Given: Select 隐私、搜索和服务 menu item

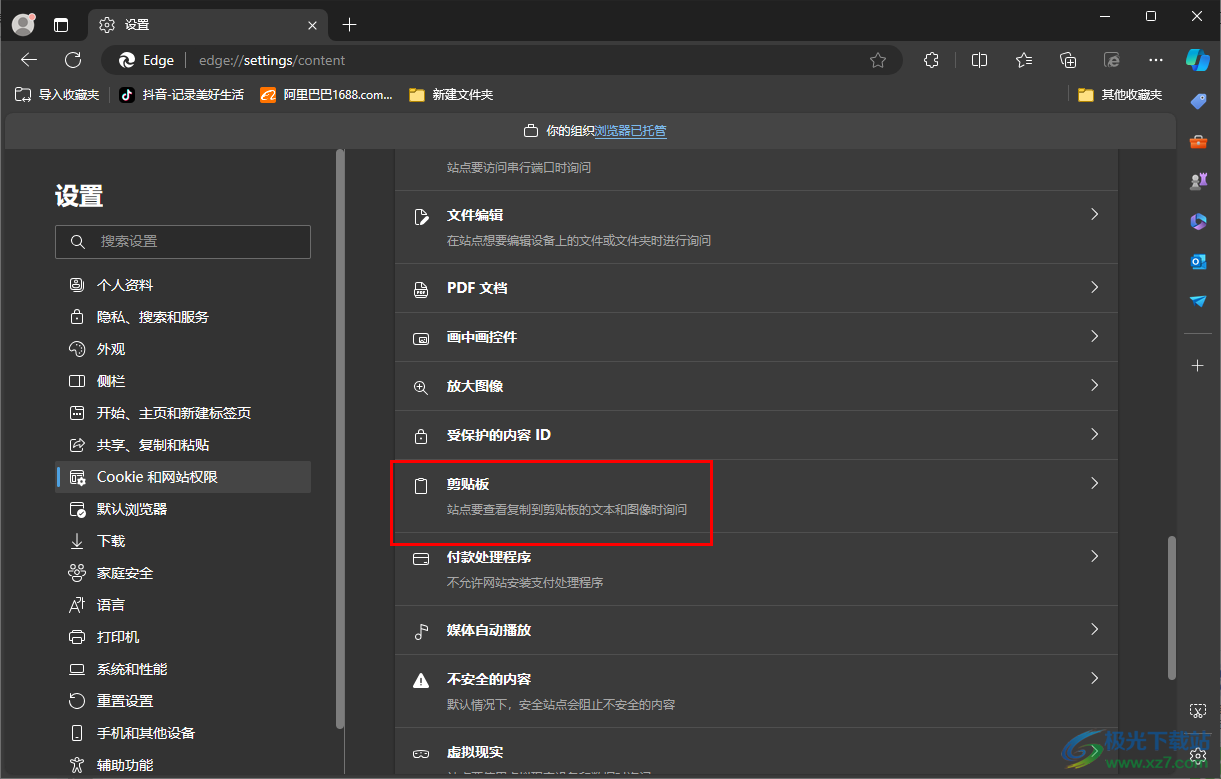Looking at the screenshot, I should [x=183, y=317].
